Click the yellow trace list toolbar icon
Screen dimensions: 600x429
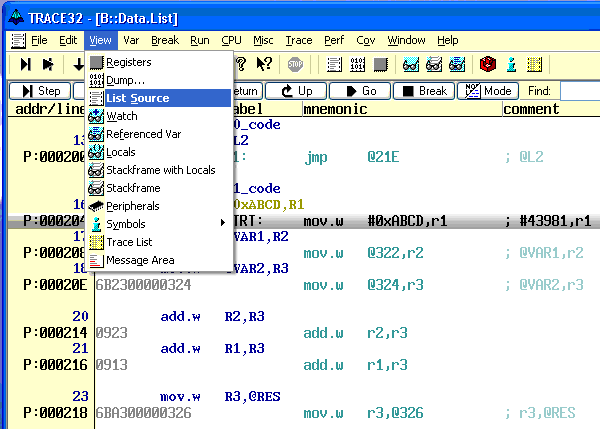(x=535, y=64)
